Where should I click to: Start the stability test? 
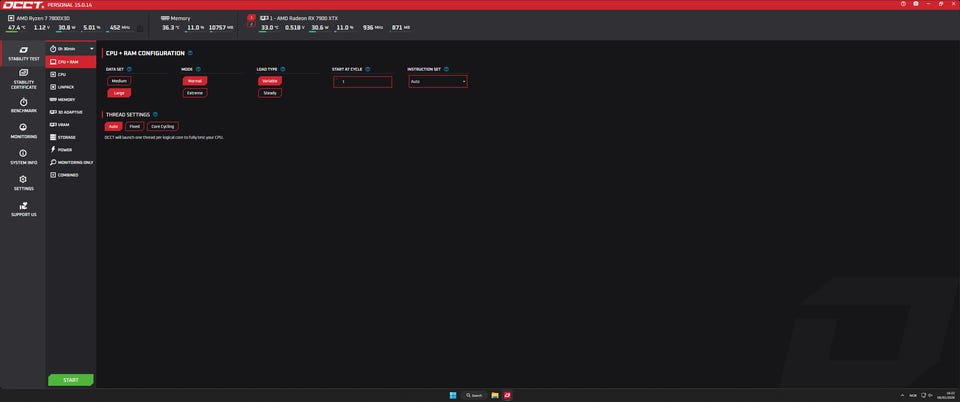pos(71,380)
